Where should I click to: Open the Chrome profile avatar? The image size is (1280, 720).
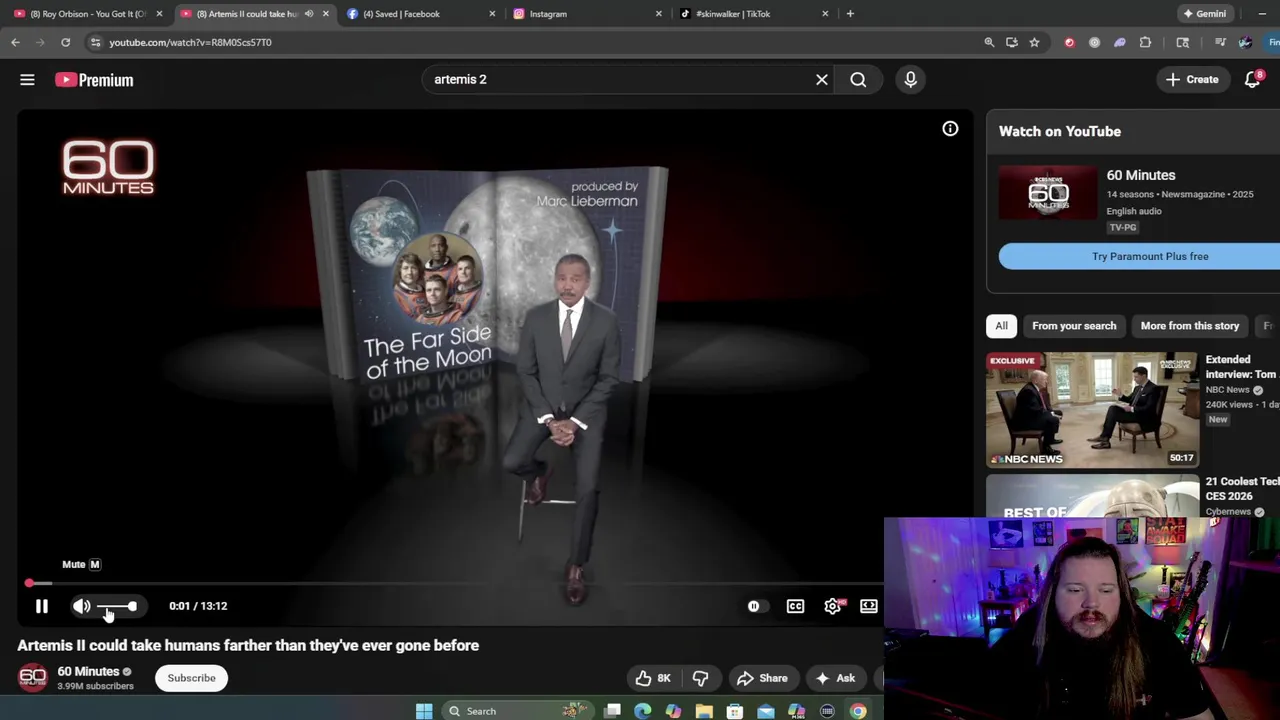[1245, 42]
